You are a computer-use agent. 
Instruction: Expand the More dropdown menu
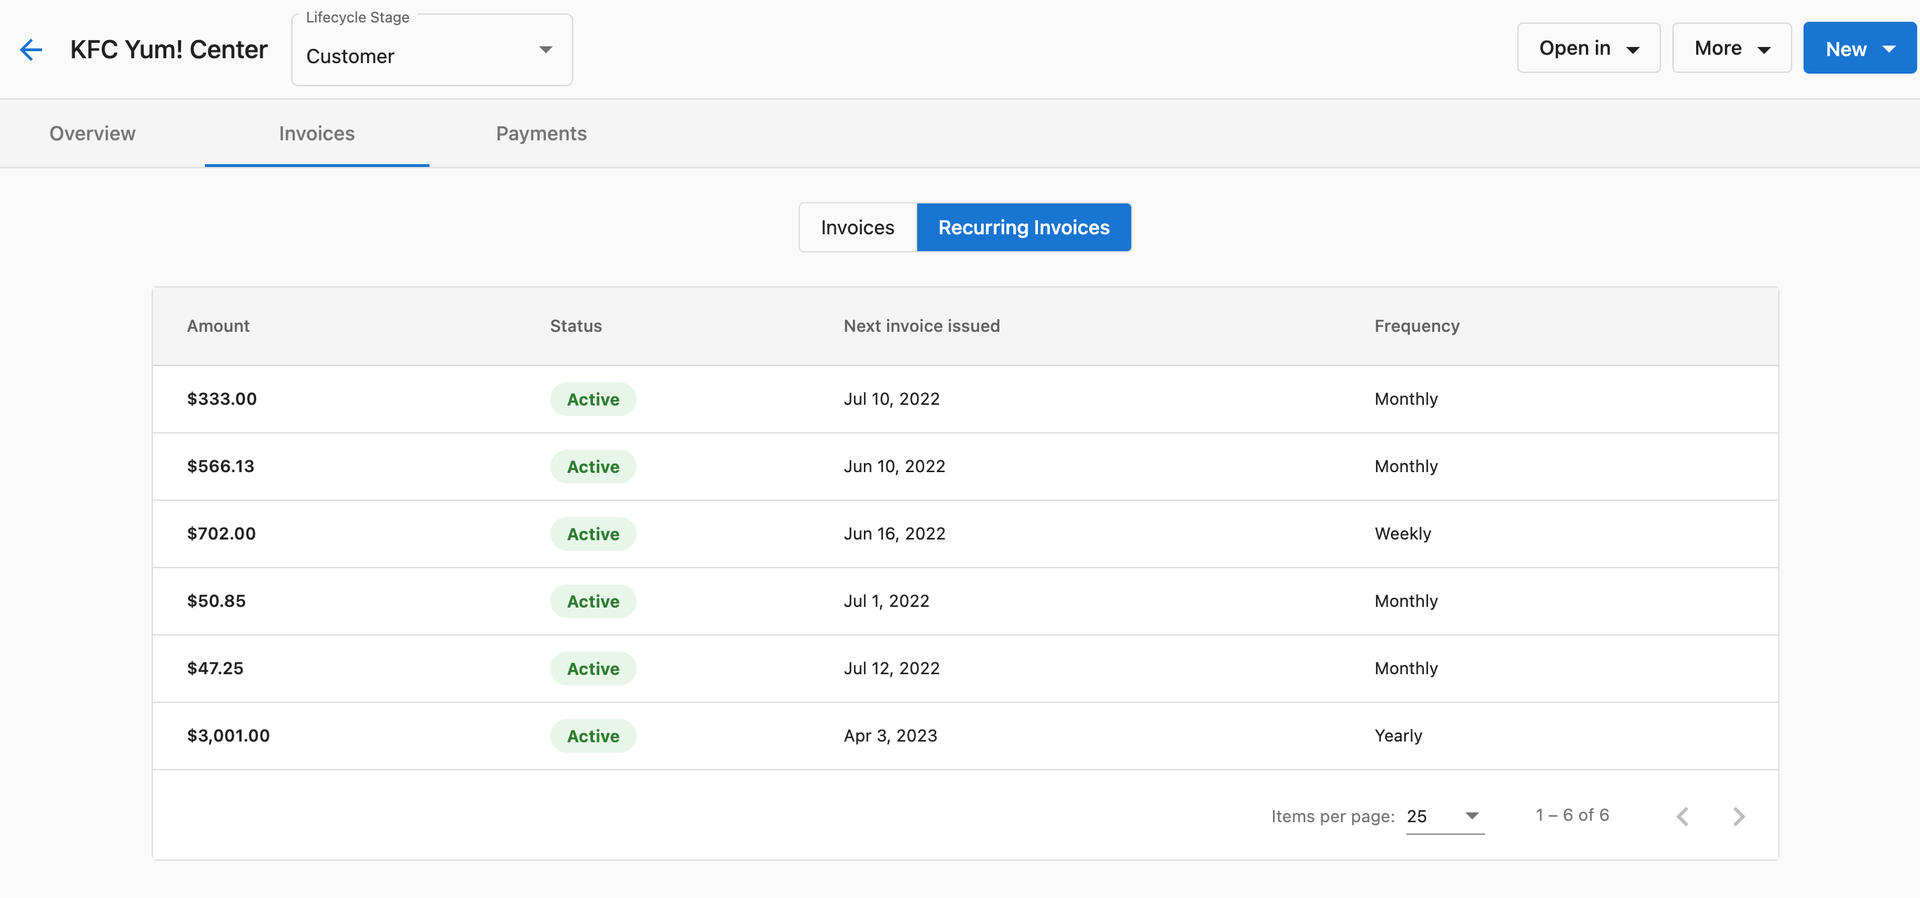(1731, 48)
